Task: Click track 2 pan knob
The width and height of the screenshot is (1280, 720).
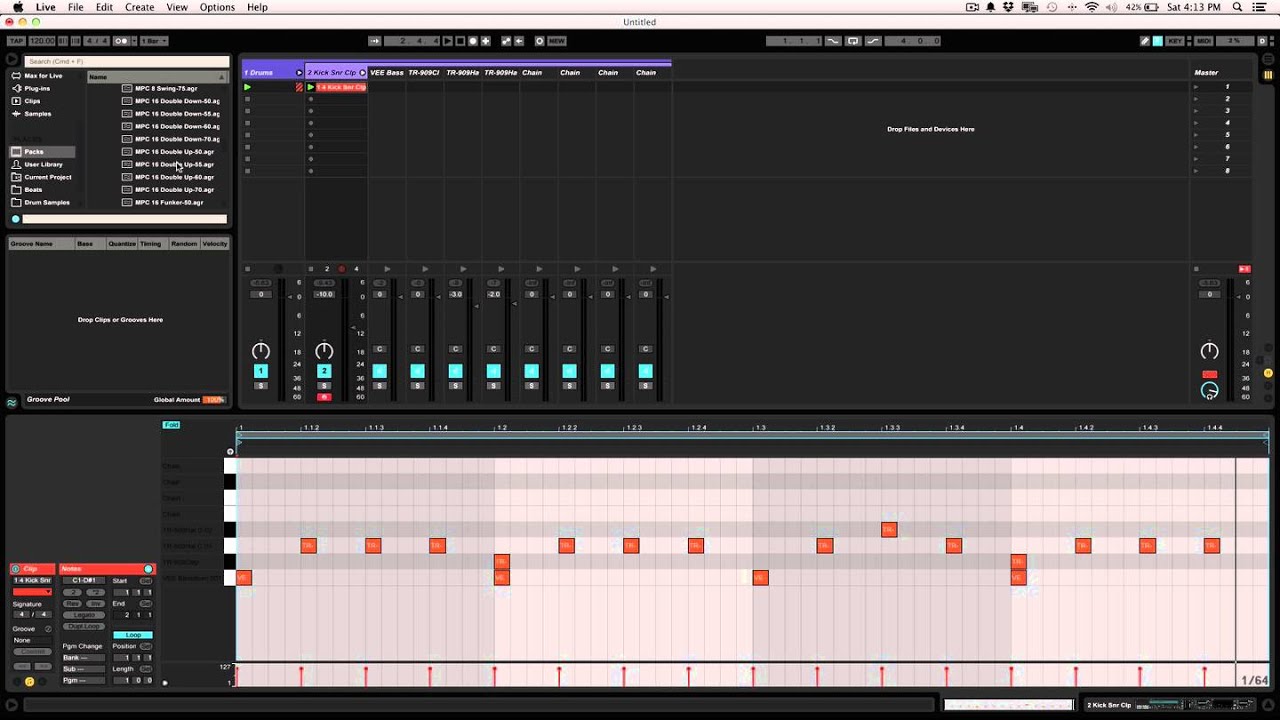Action: click(324, 351)
